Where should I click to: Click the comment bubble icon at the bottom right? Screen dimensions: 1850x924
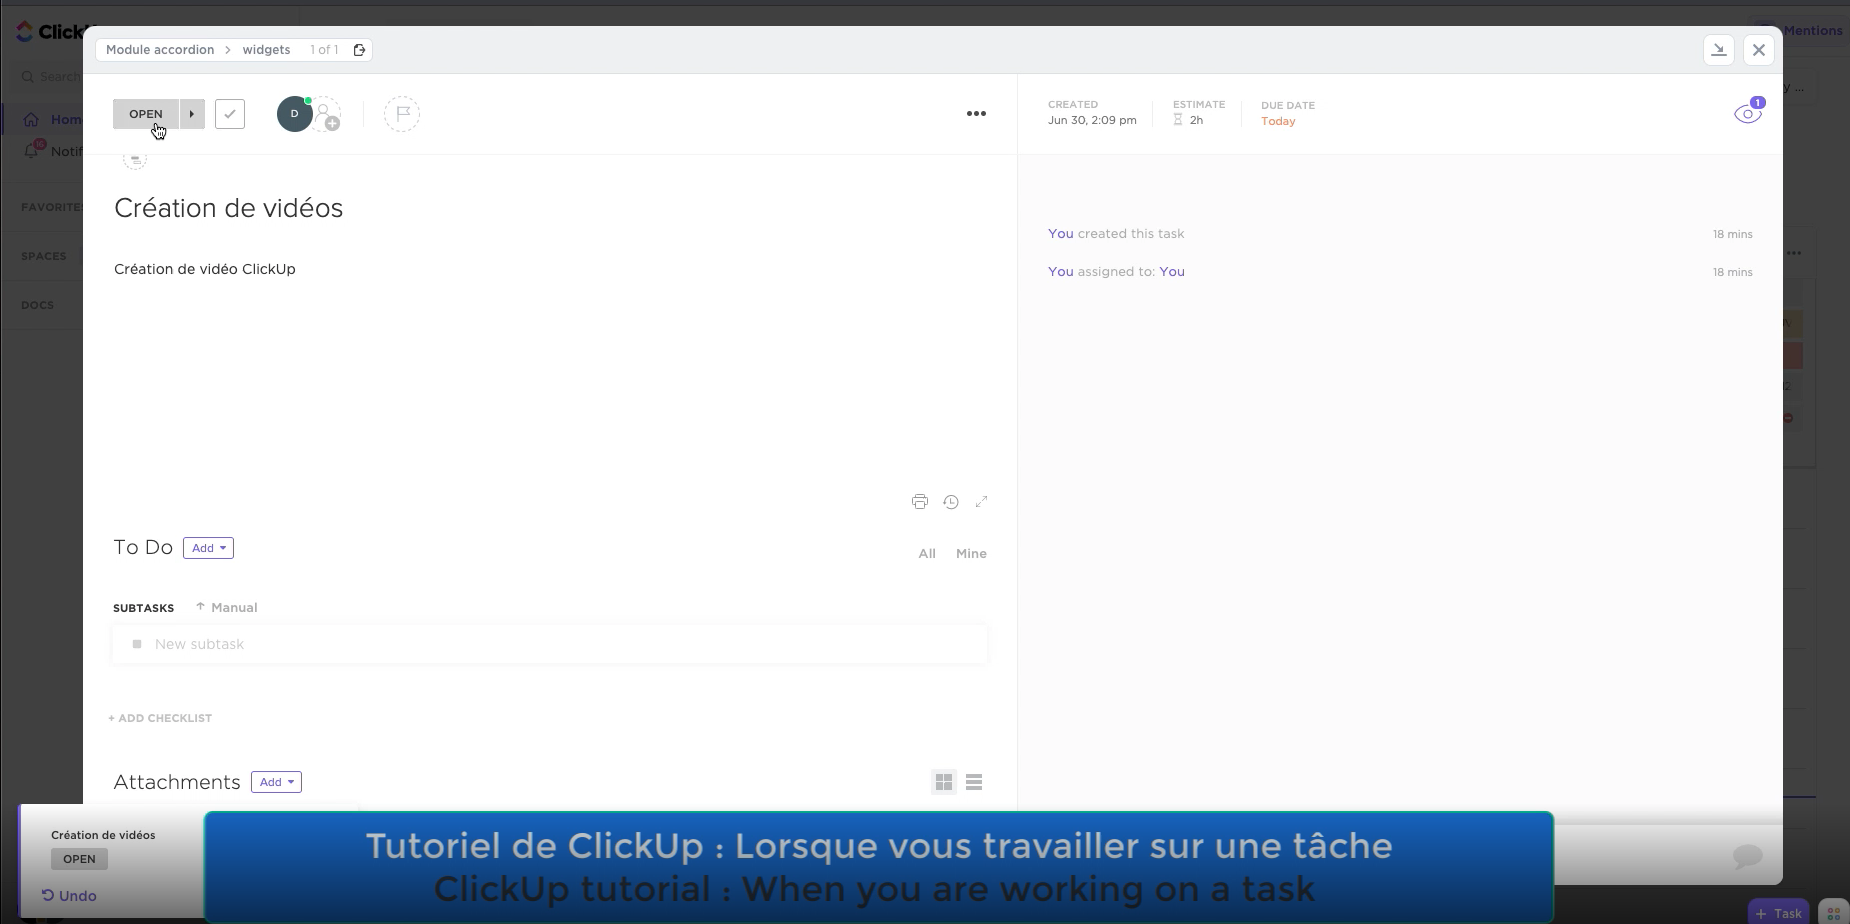point(1747,856)
